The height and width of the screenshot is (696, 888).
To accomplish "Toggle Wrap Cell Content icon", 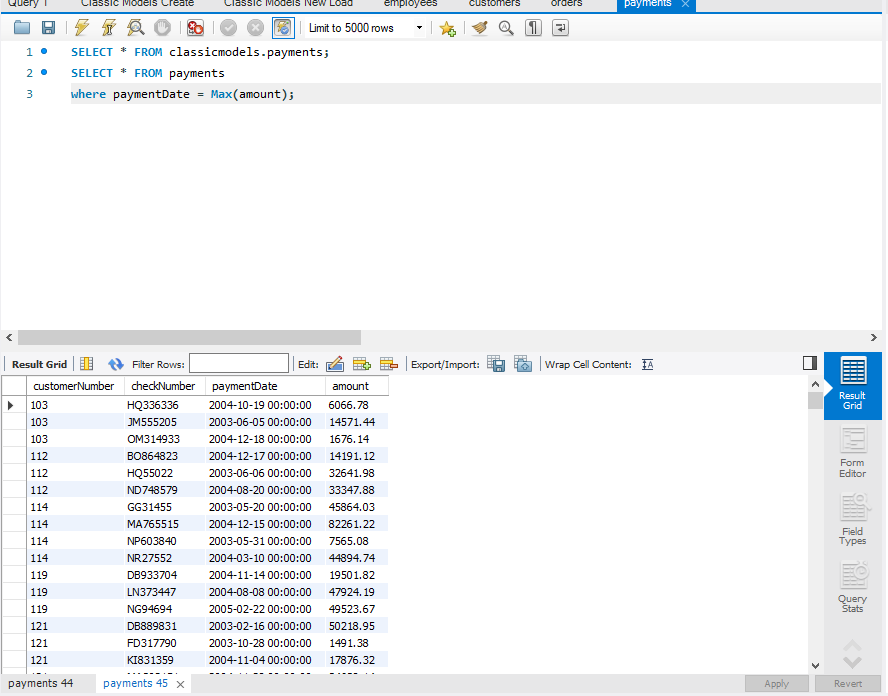I will [x=648, y=365].
